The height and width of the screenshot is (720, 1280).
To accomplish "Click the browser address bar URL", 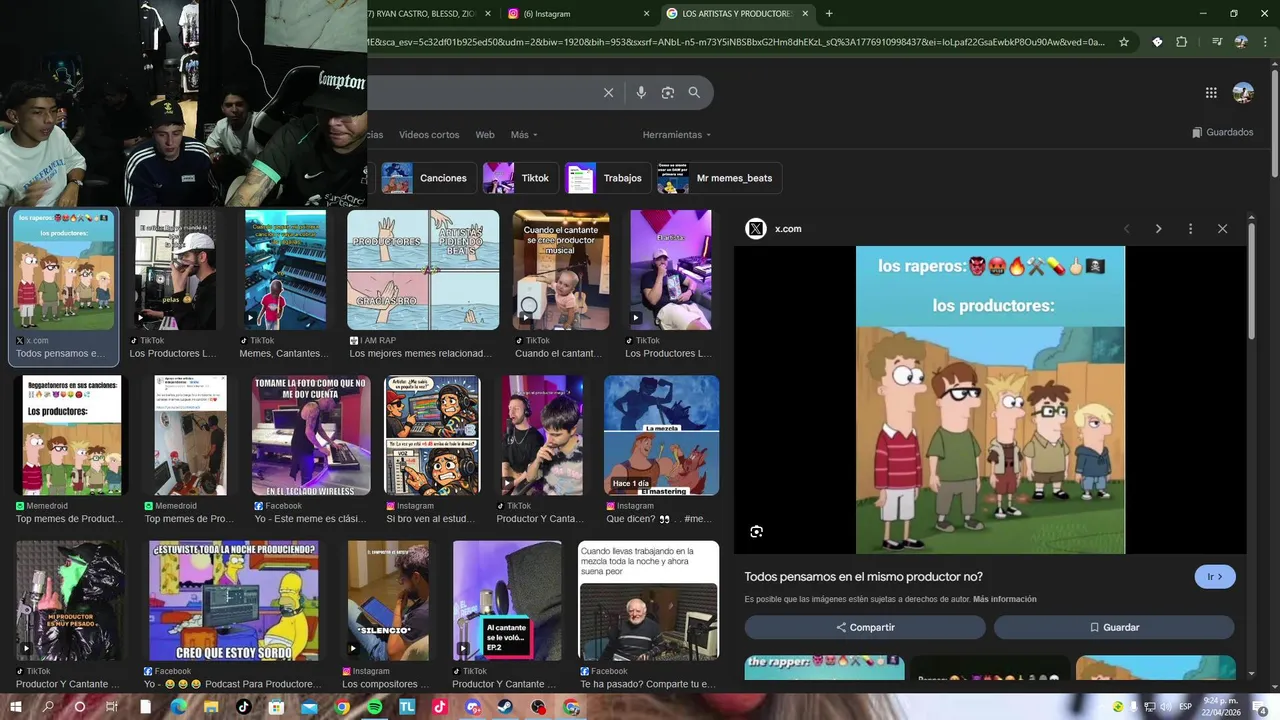I will coord(736,42).
